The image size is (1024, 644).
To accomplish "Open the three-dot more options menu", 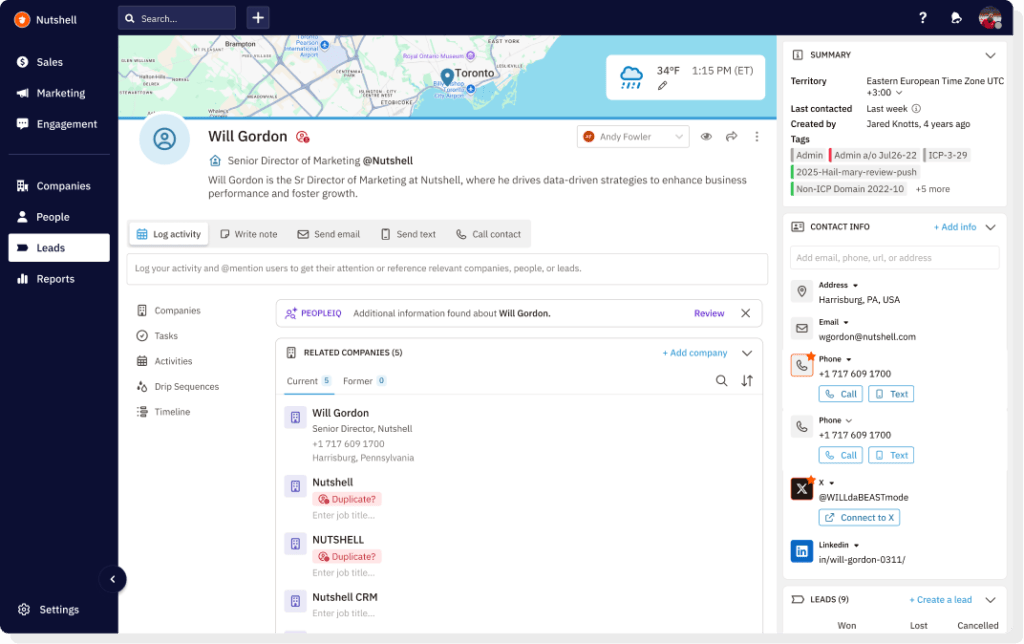I will click(x=757, y=137).
